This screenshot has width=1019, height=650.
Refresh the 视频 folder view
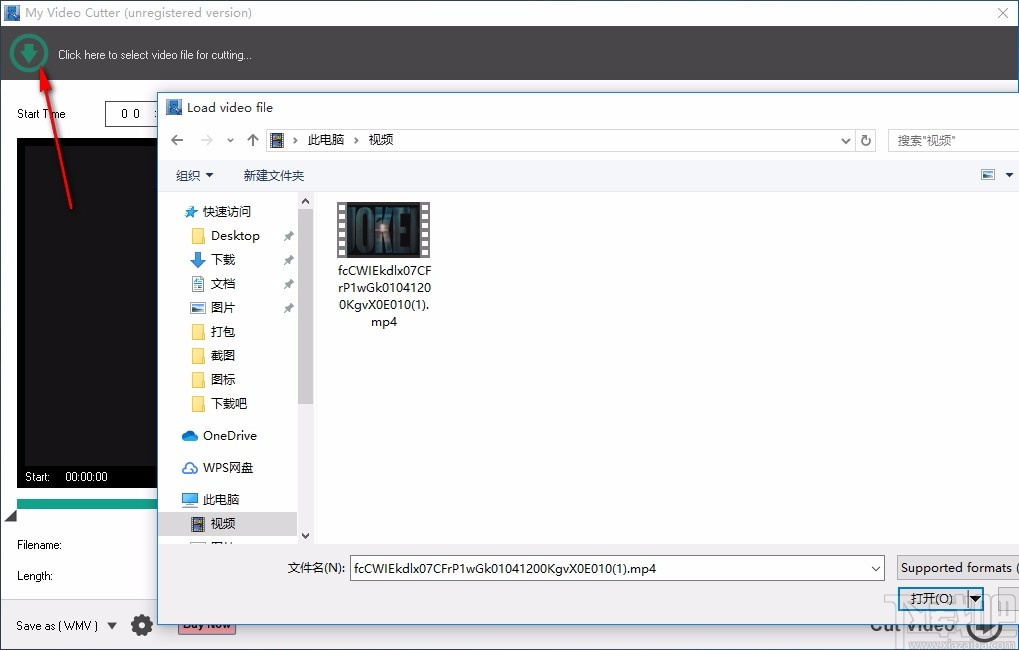pyautogui.click(x=866, y=140)
